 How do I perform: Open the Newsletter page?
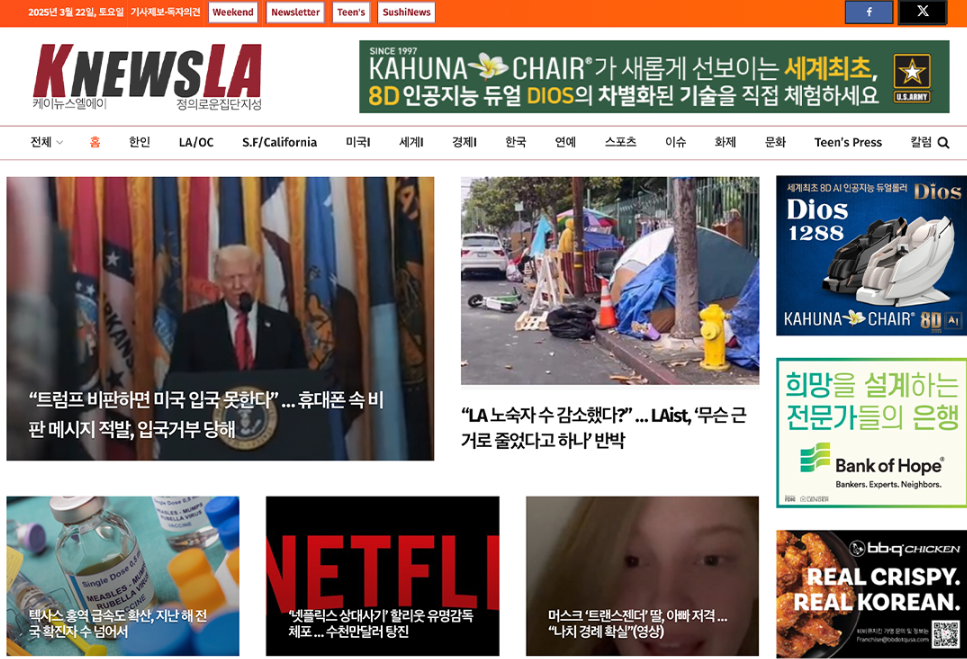point(294,12)
